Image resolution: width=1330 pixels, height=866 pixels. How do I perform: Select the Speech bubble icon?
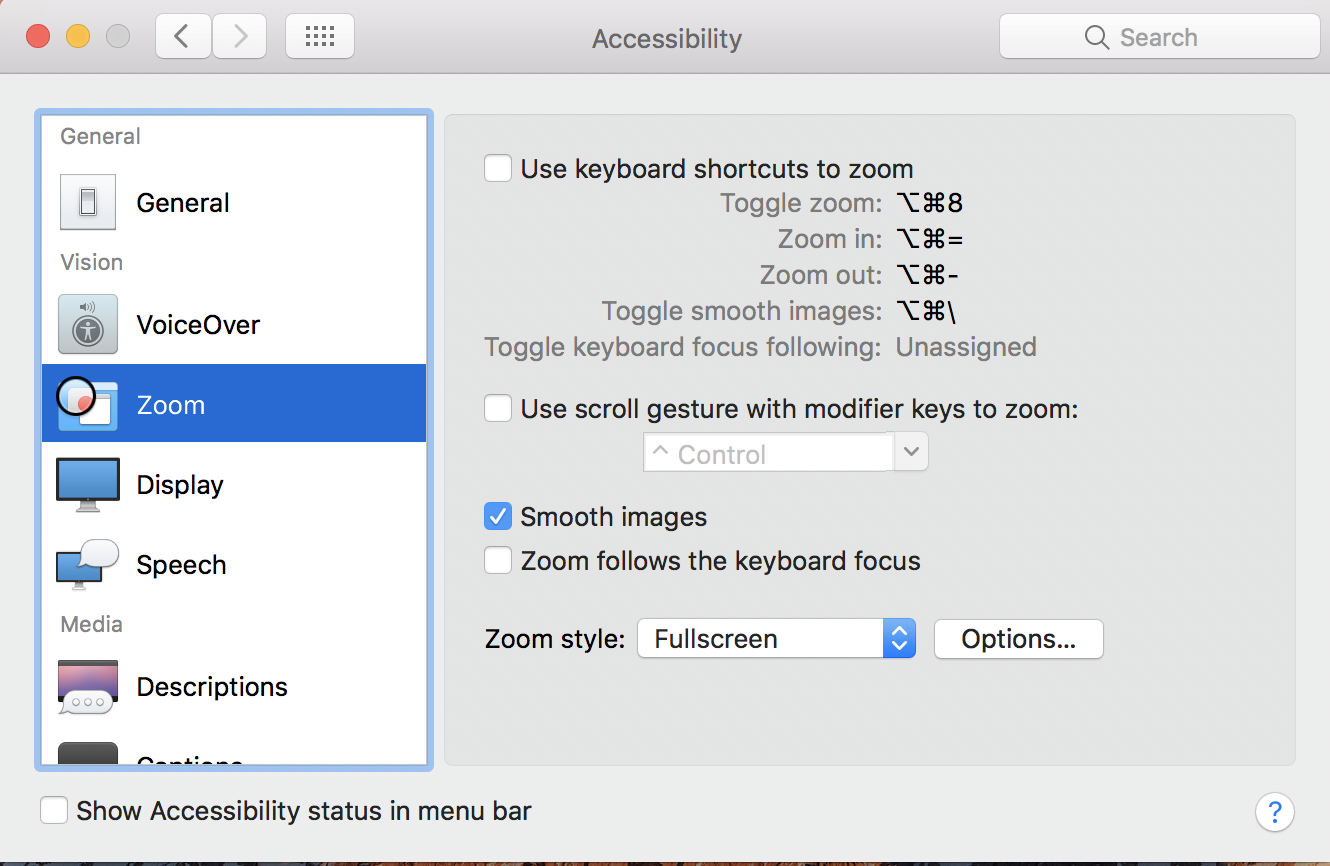click(x=88, y=565)
